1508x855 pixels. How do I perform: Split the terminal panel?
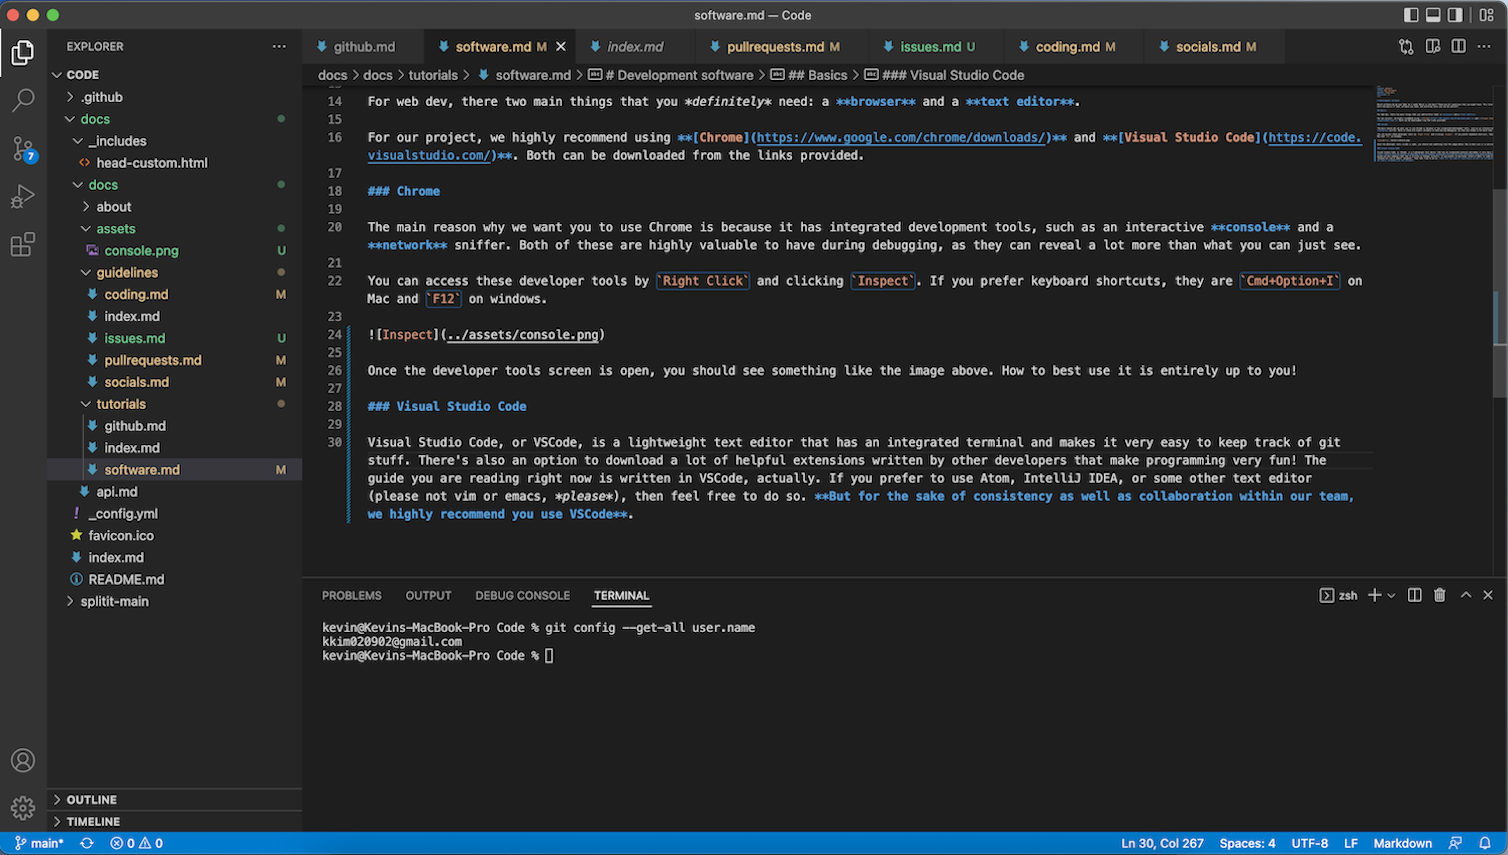coord(1414,595)
